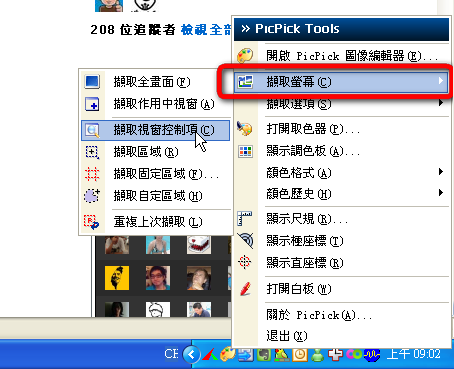Click the orange clock tray icon
Viewport: 454px width, 369px height.
300,354
